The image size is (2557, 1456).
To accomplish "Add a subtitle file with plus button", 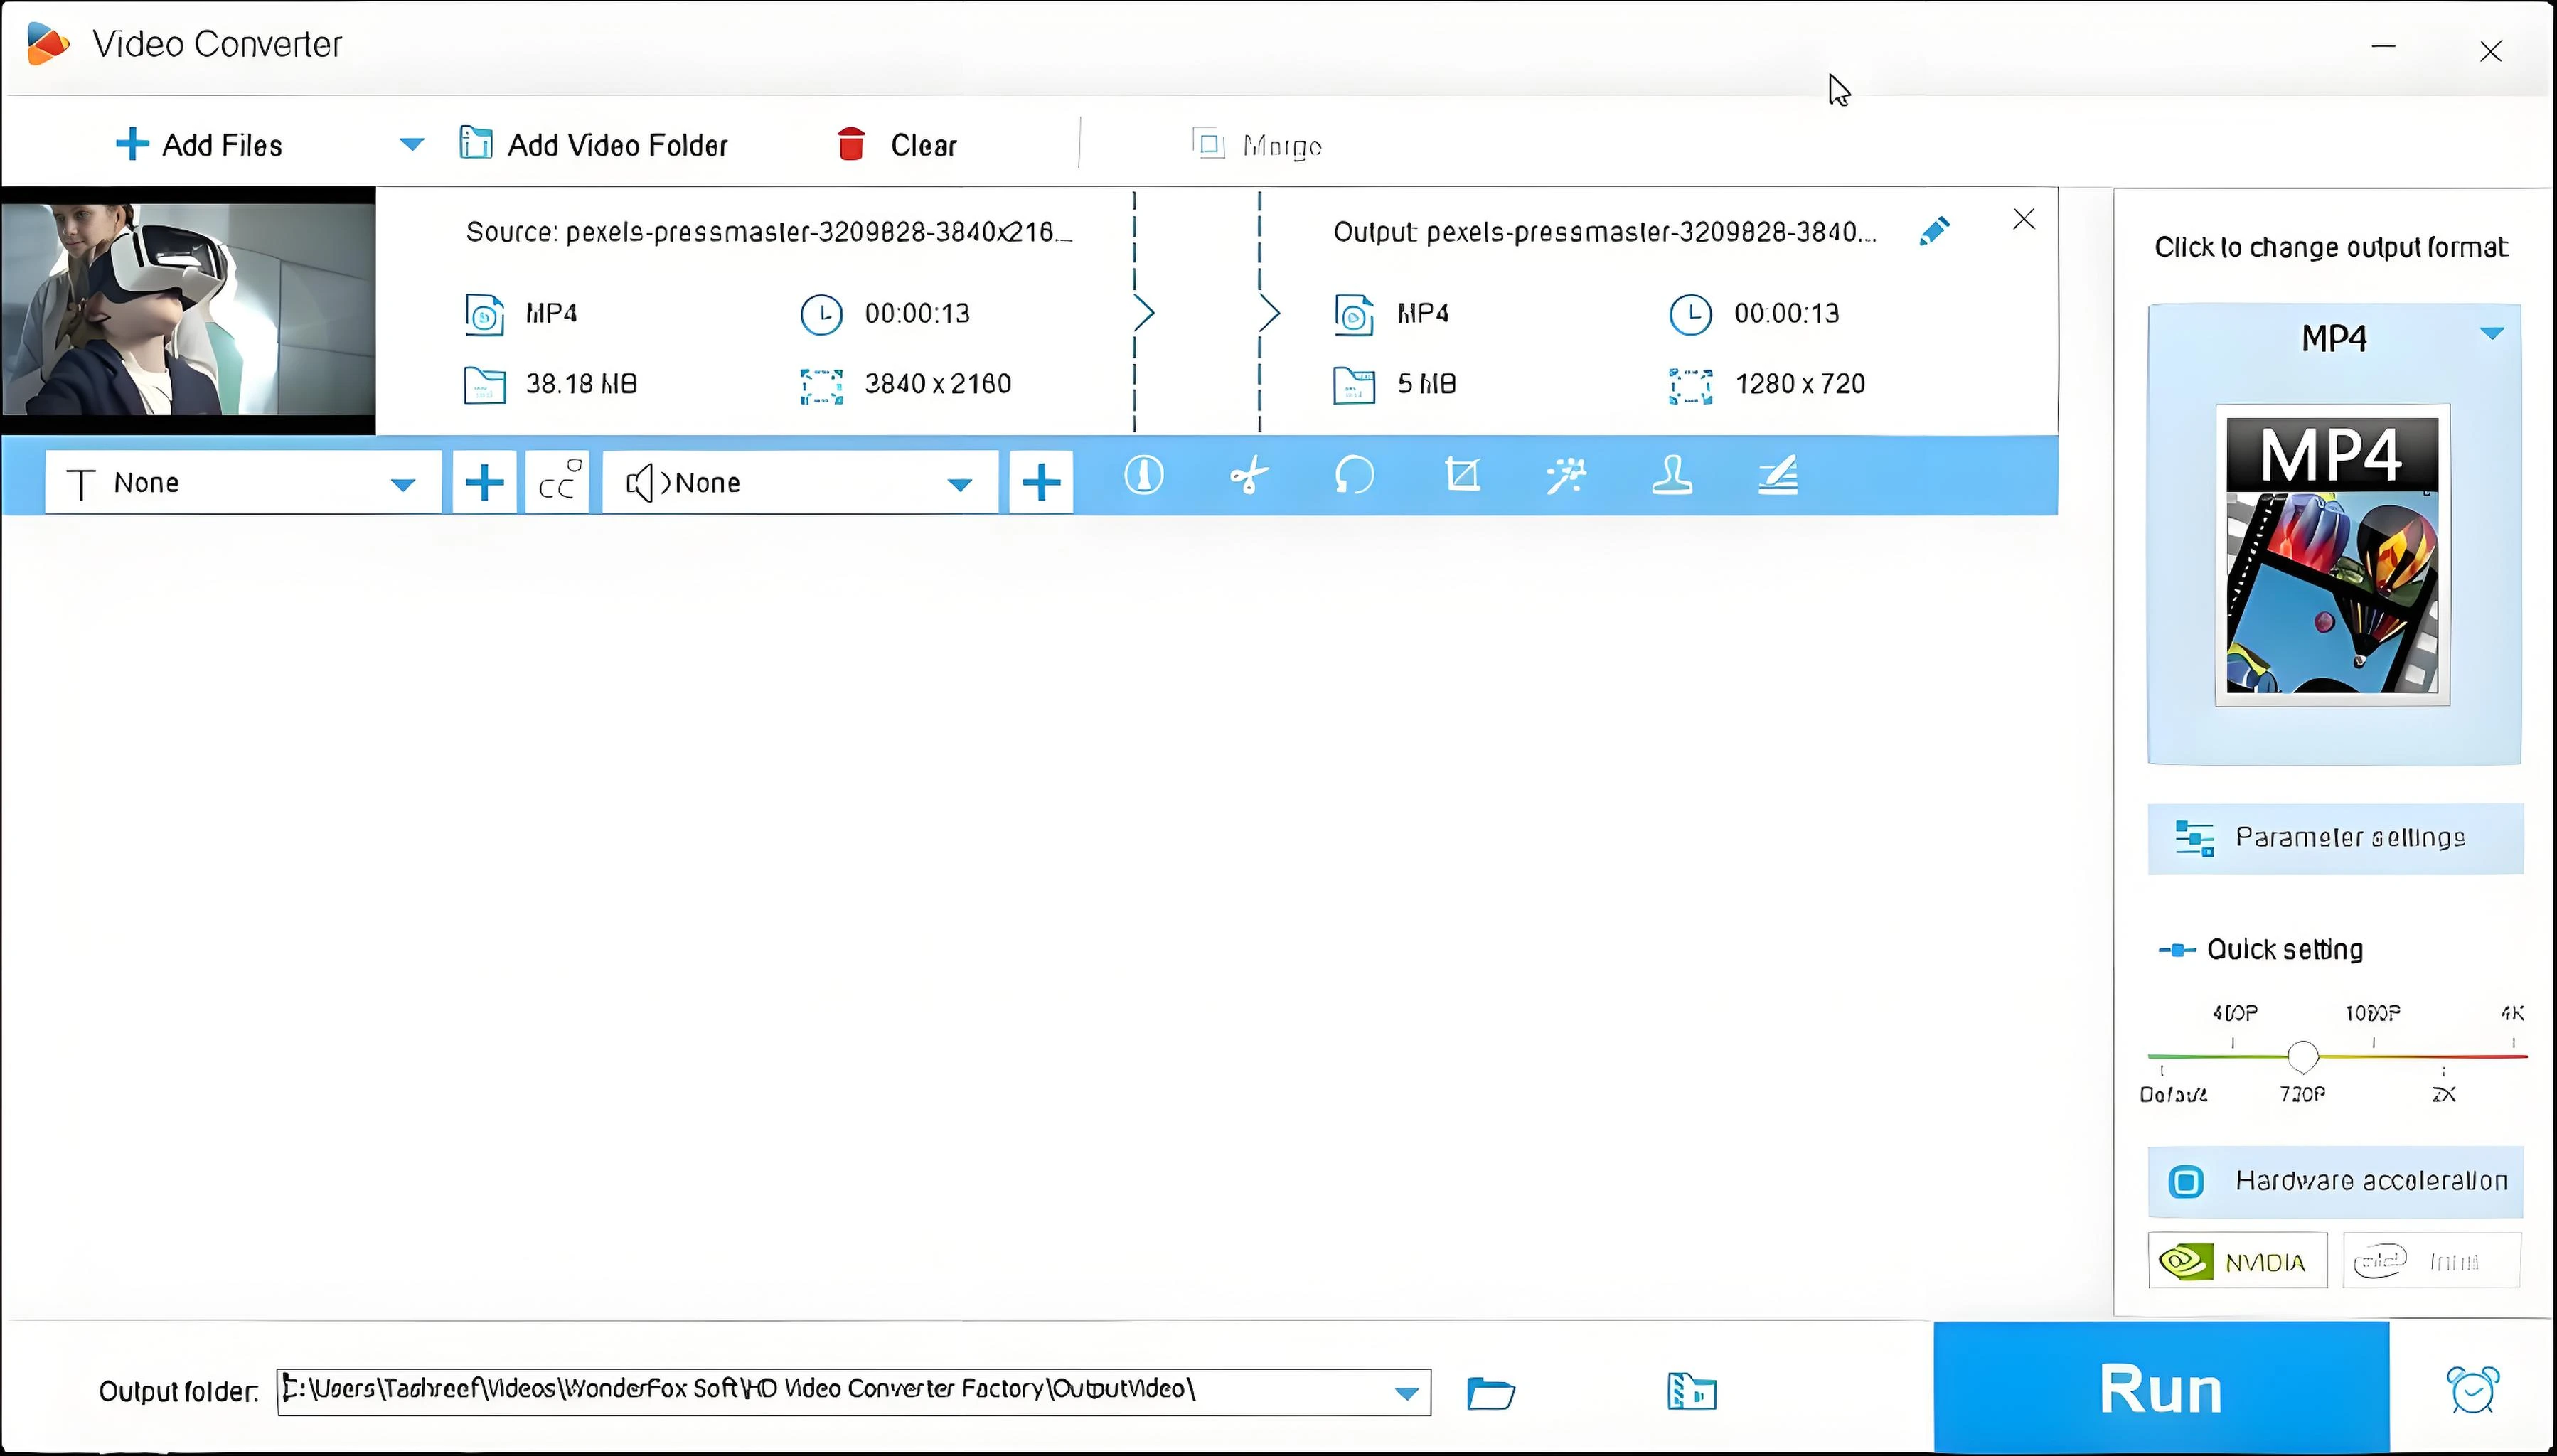I will click(484, 483).
